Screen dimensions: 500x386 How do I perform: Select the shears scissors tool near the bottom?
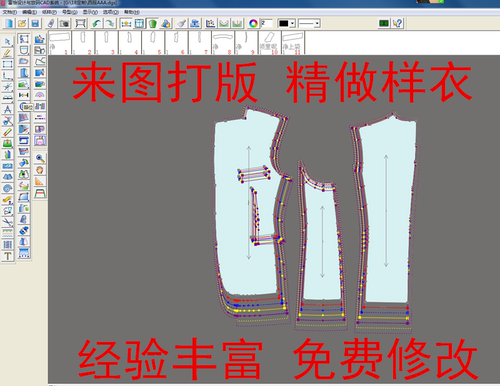click(8, 223)
